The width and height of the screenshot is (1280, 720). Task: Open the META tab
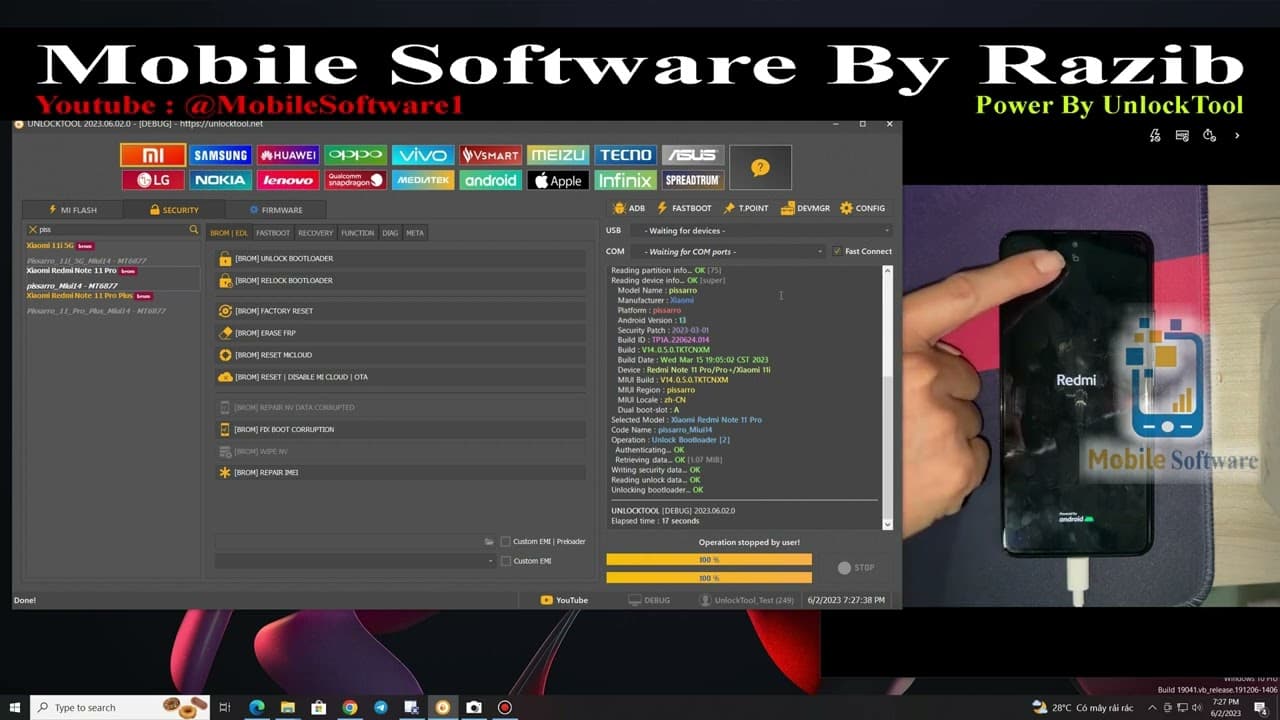click(415, 233)
